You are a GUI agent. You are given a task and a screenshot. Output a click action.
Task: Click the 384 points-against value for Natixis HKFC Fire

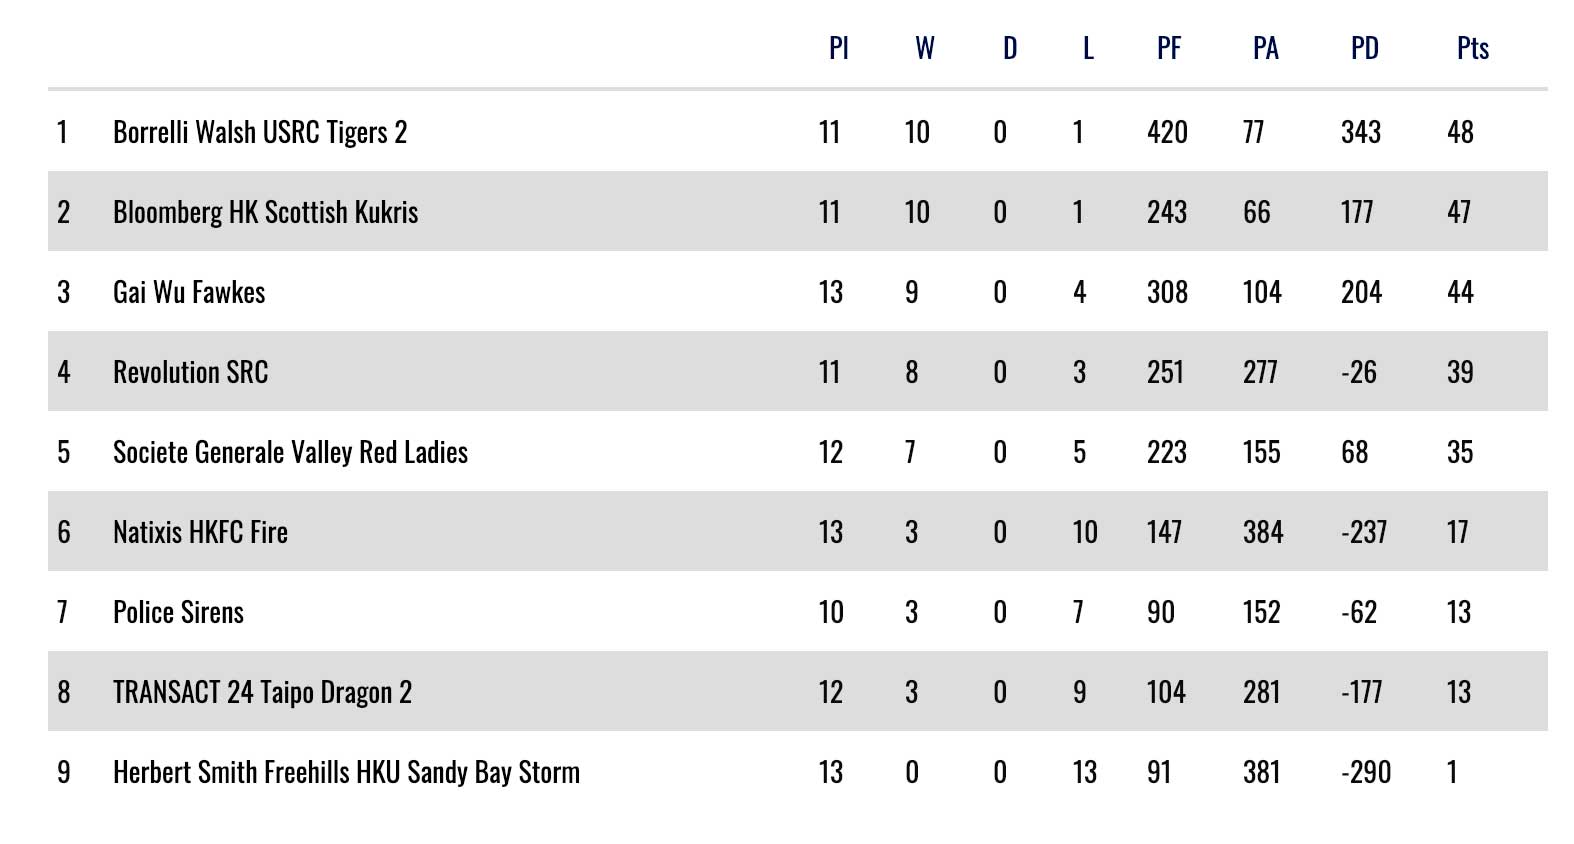(1263, 532)
